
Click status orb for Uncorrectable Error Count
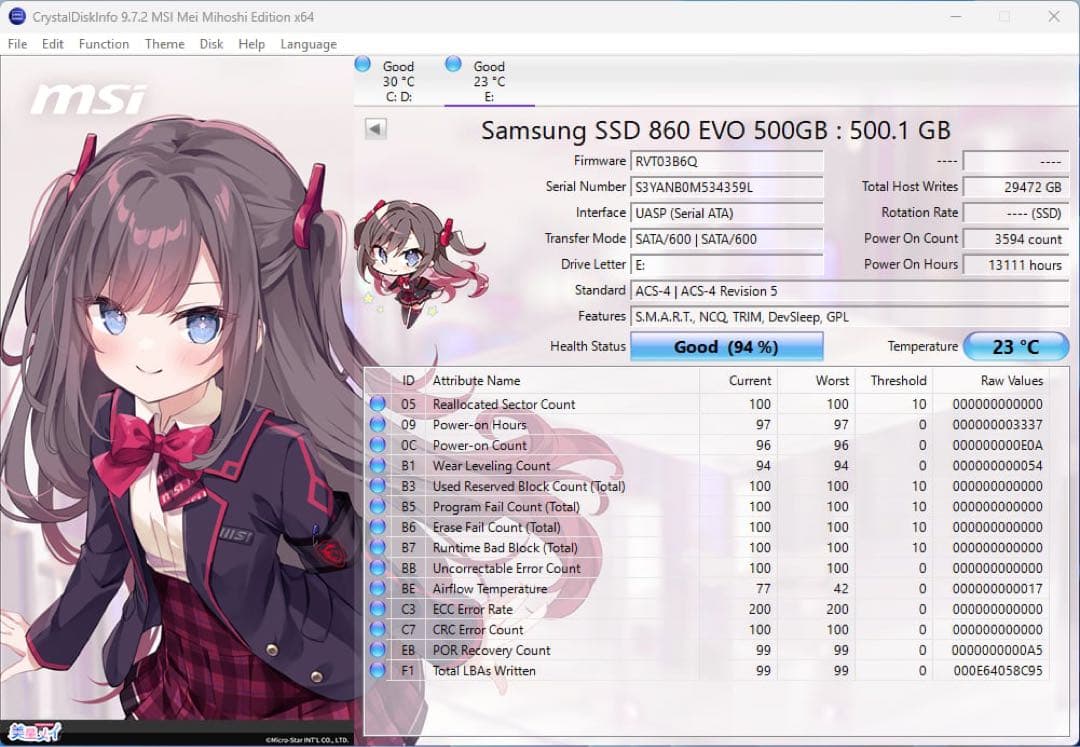pyautogui.click(x=377, y=568)
